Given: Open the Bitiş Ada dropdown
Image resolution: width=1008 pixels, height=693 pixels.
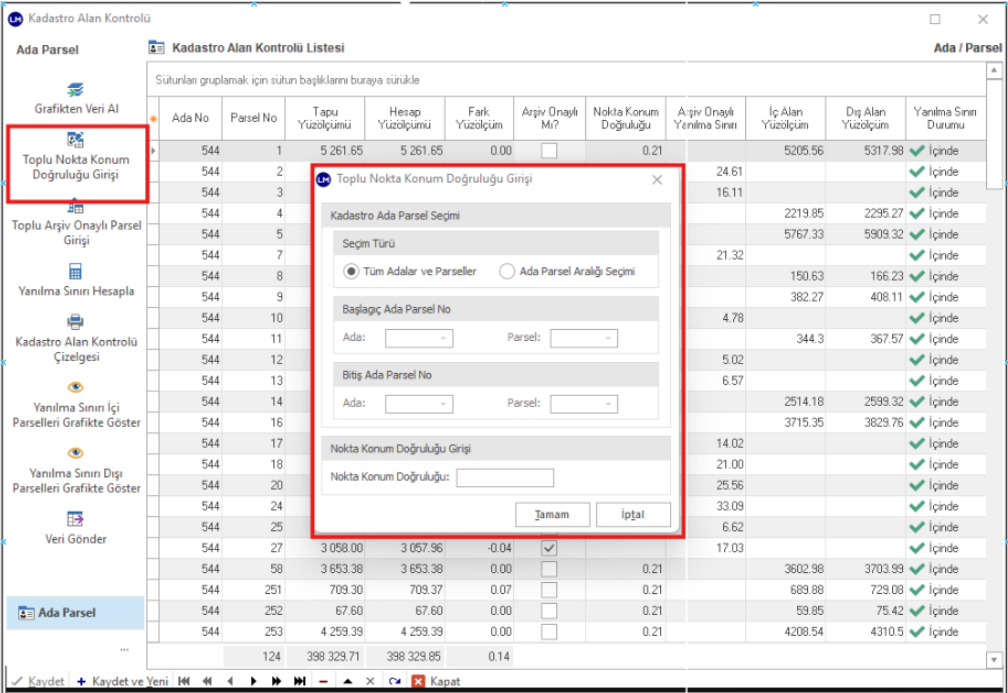Looking at the screenshot, I should point(418,404).
